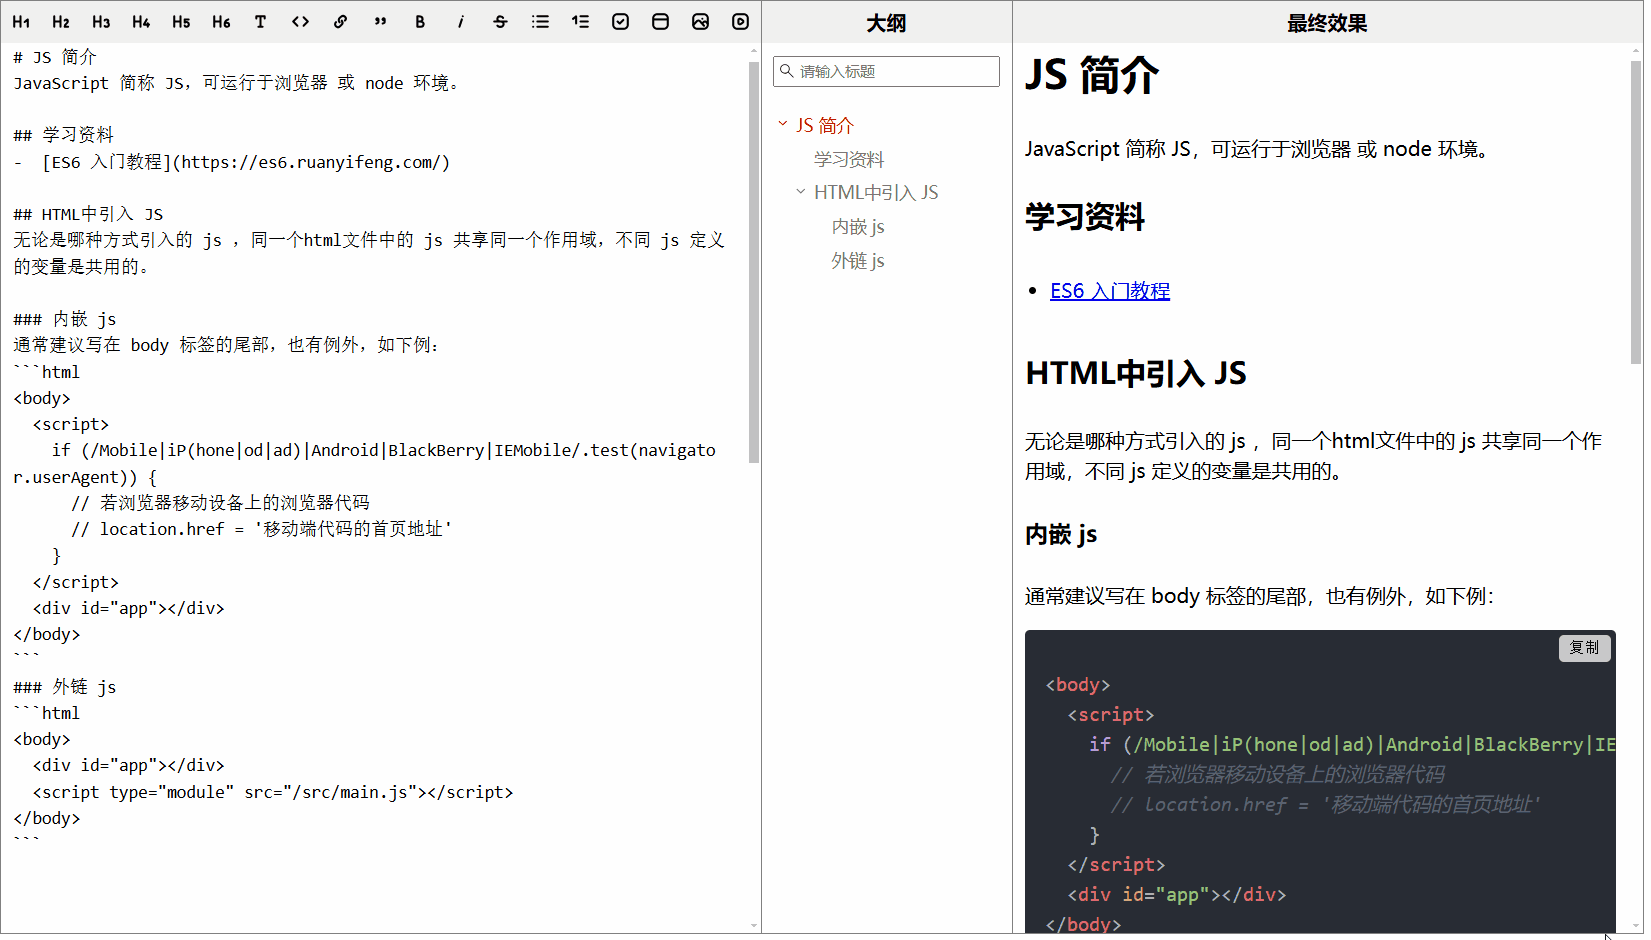Jump to '内嵌 js' in the outline
This screenshot has width=1651, height=940.
coord(858,227)
